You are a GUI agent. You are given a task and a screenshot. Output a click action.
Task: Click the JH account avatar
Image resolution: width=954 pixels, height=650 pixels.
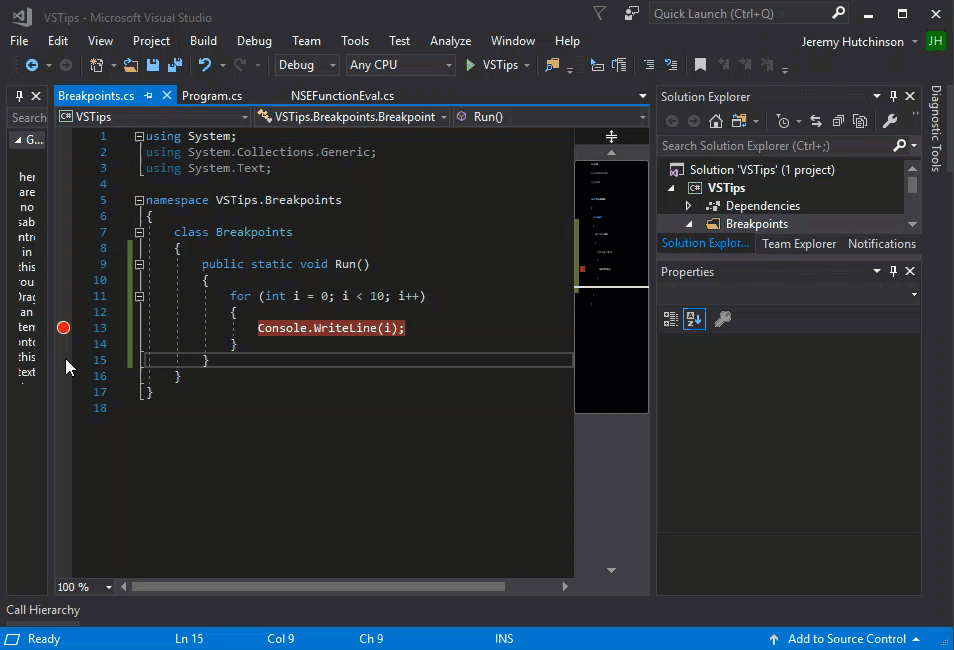point(935,41)
